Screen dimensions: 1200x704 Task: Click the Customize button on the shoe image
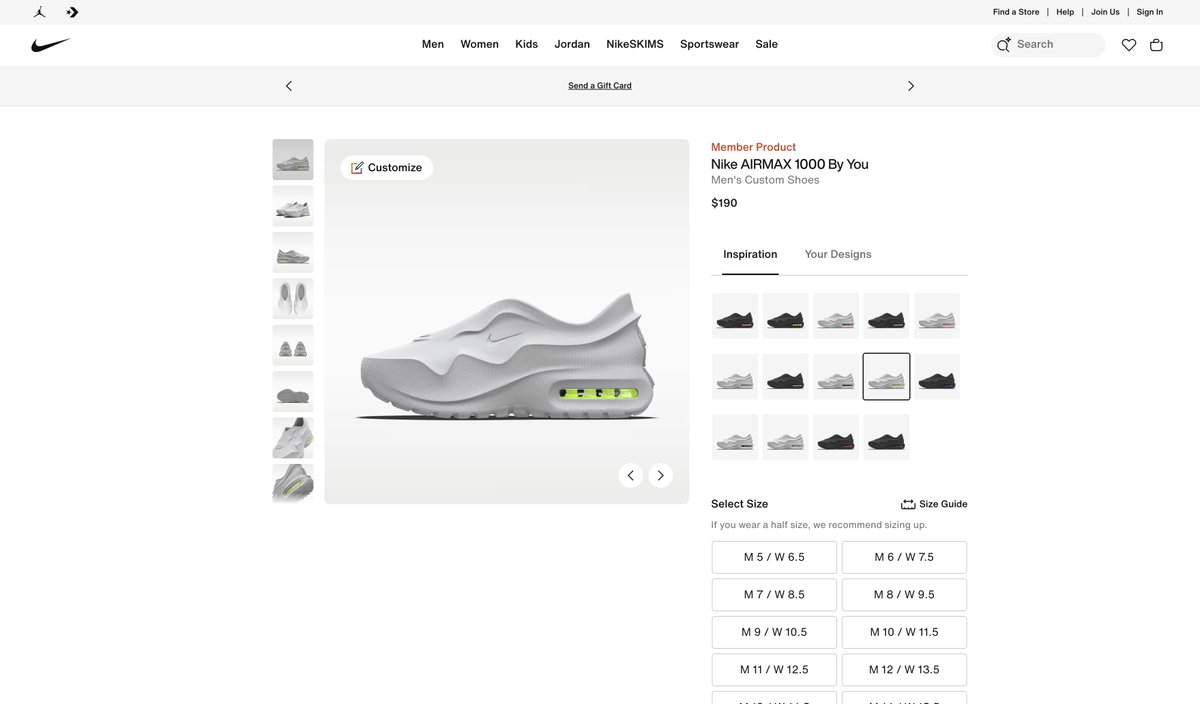(x=387, y=168)
